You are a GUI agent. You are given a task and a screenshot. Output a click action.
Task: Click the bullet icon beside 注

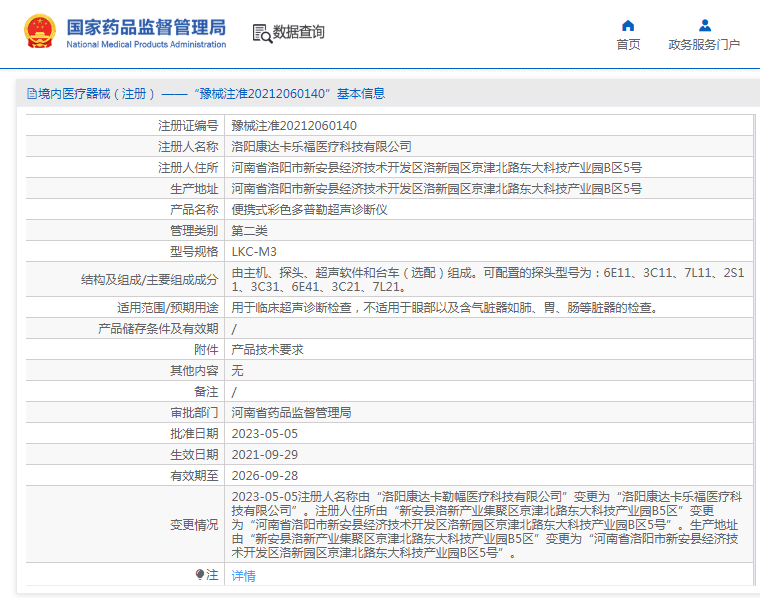(200, 575)
